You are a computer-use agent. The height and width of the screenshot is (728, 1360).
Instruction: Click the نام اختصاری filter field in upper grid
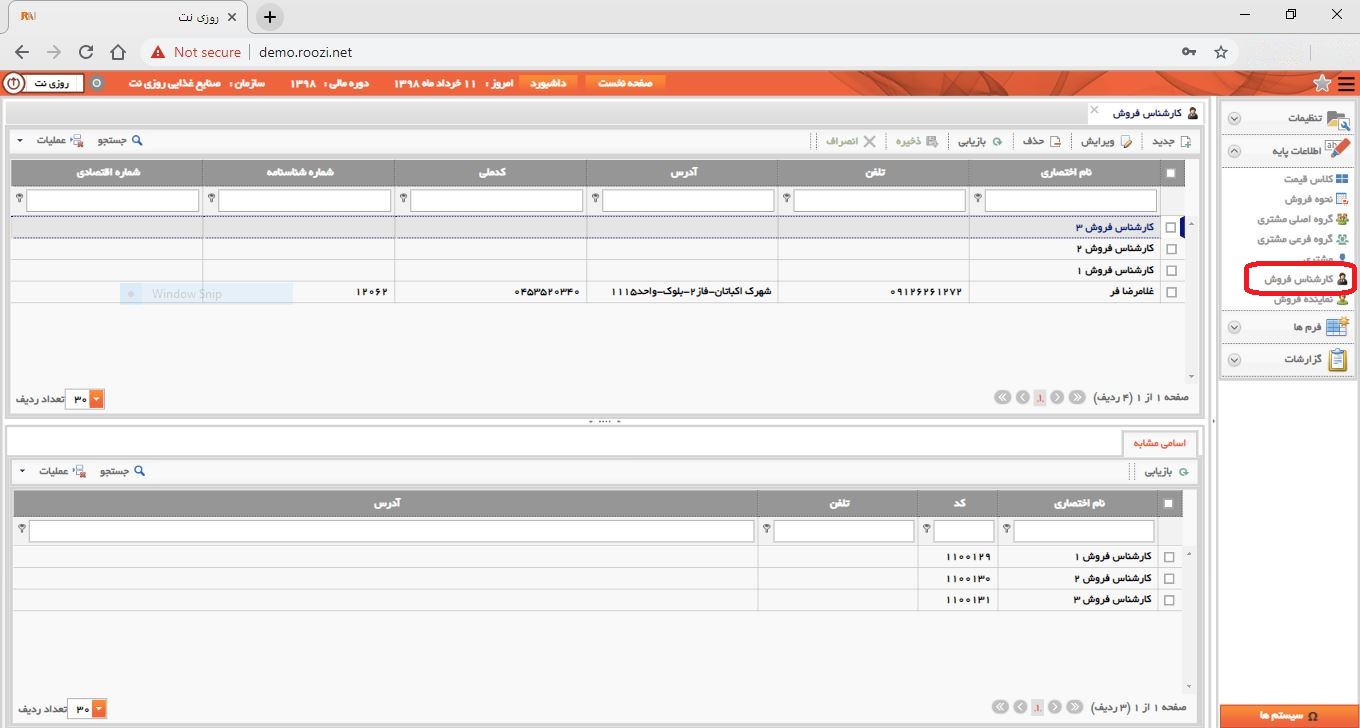click(x=1071, y=201)
